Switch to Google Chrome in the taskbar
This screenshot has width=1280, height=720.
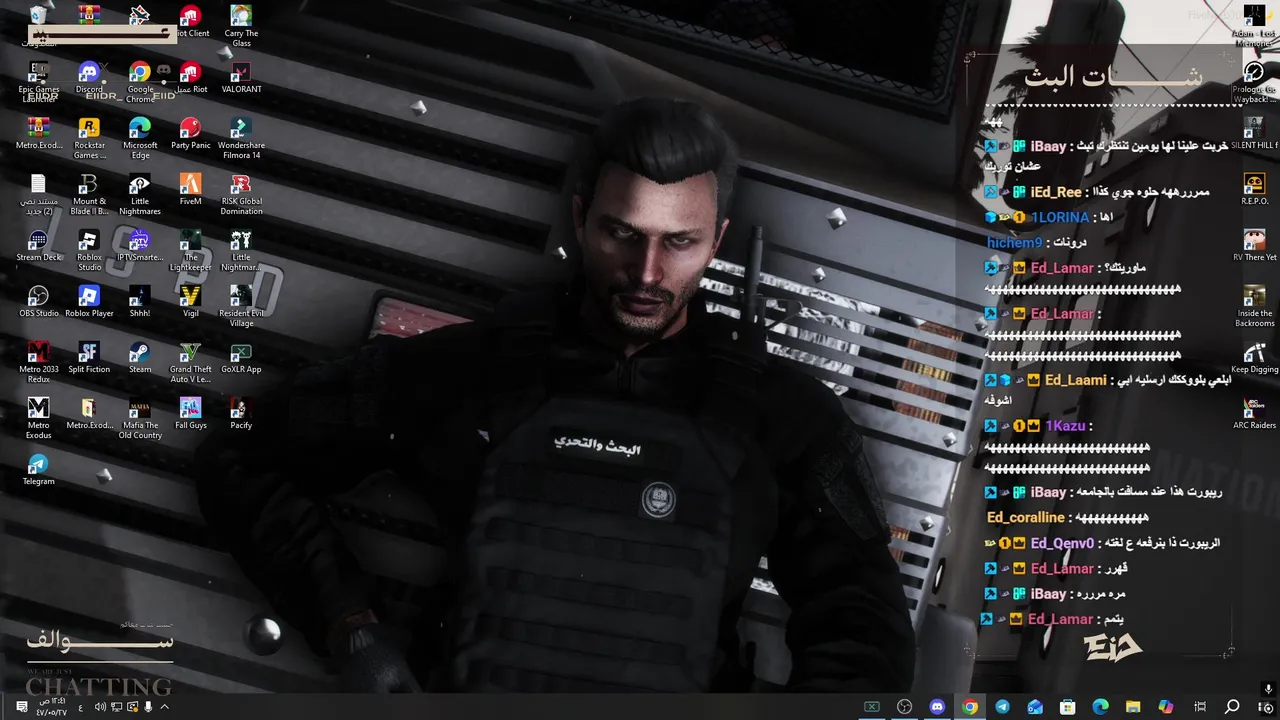pyautogui.click(x=970, y=707)
